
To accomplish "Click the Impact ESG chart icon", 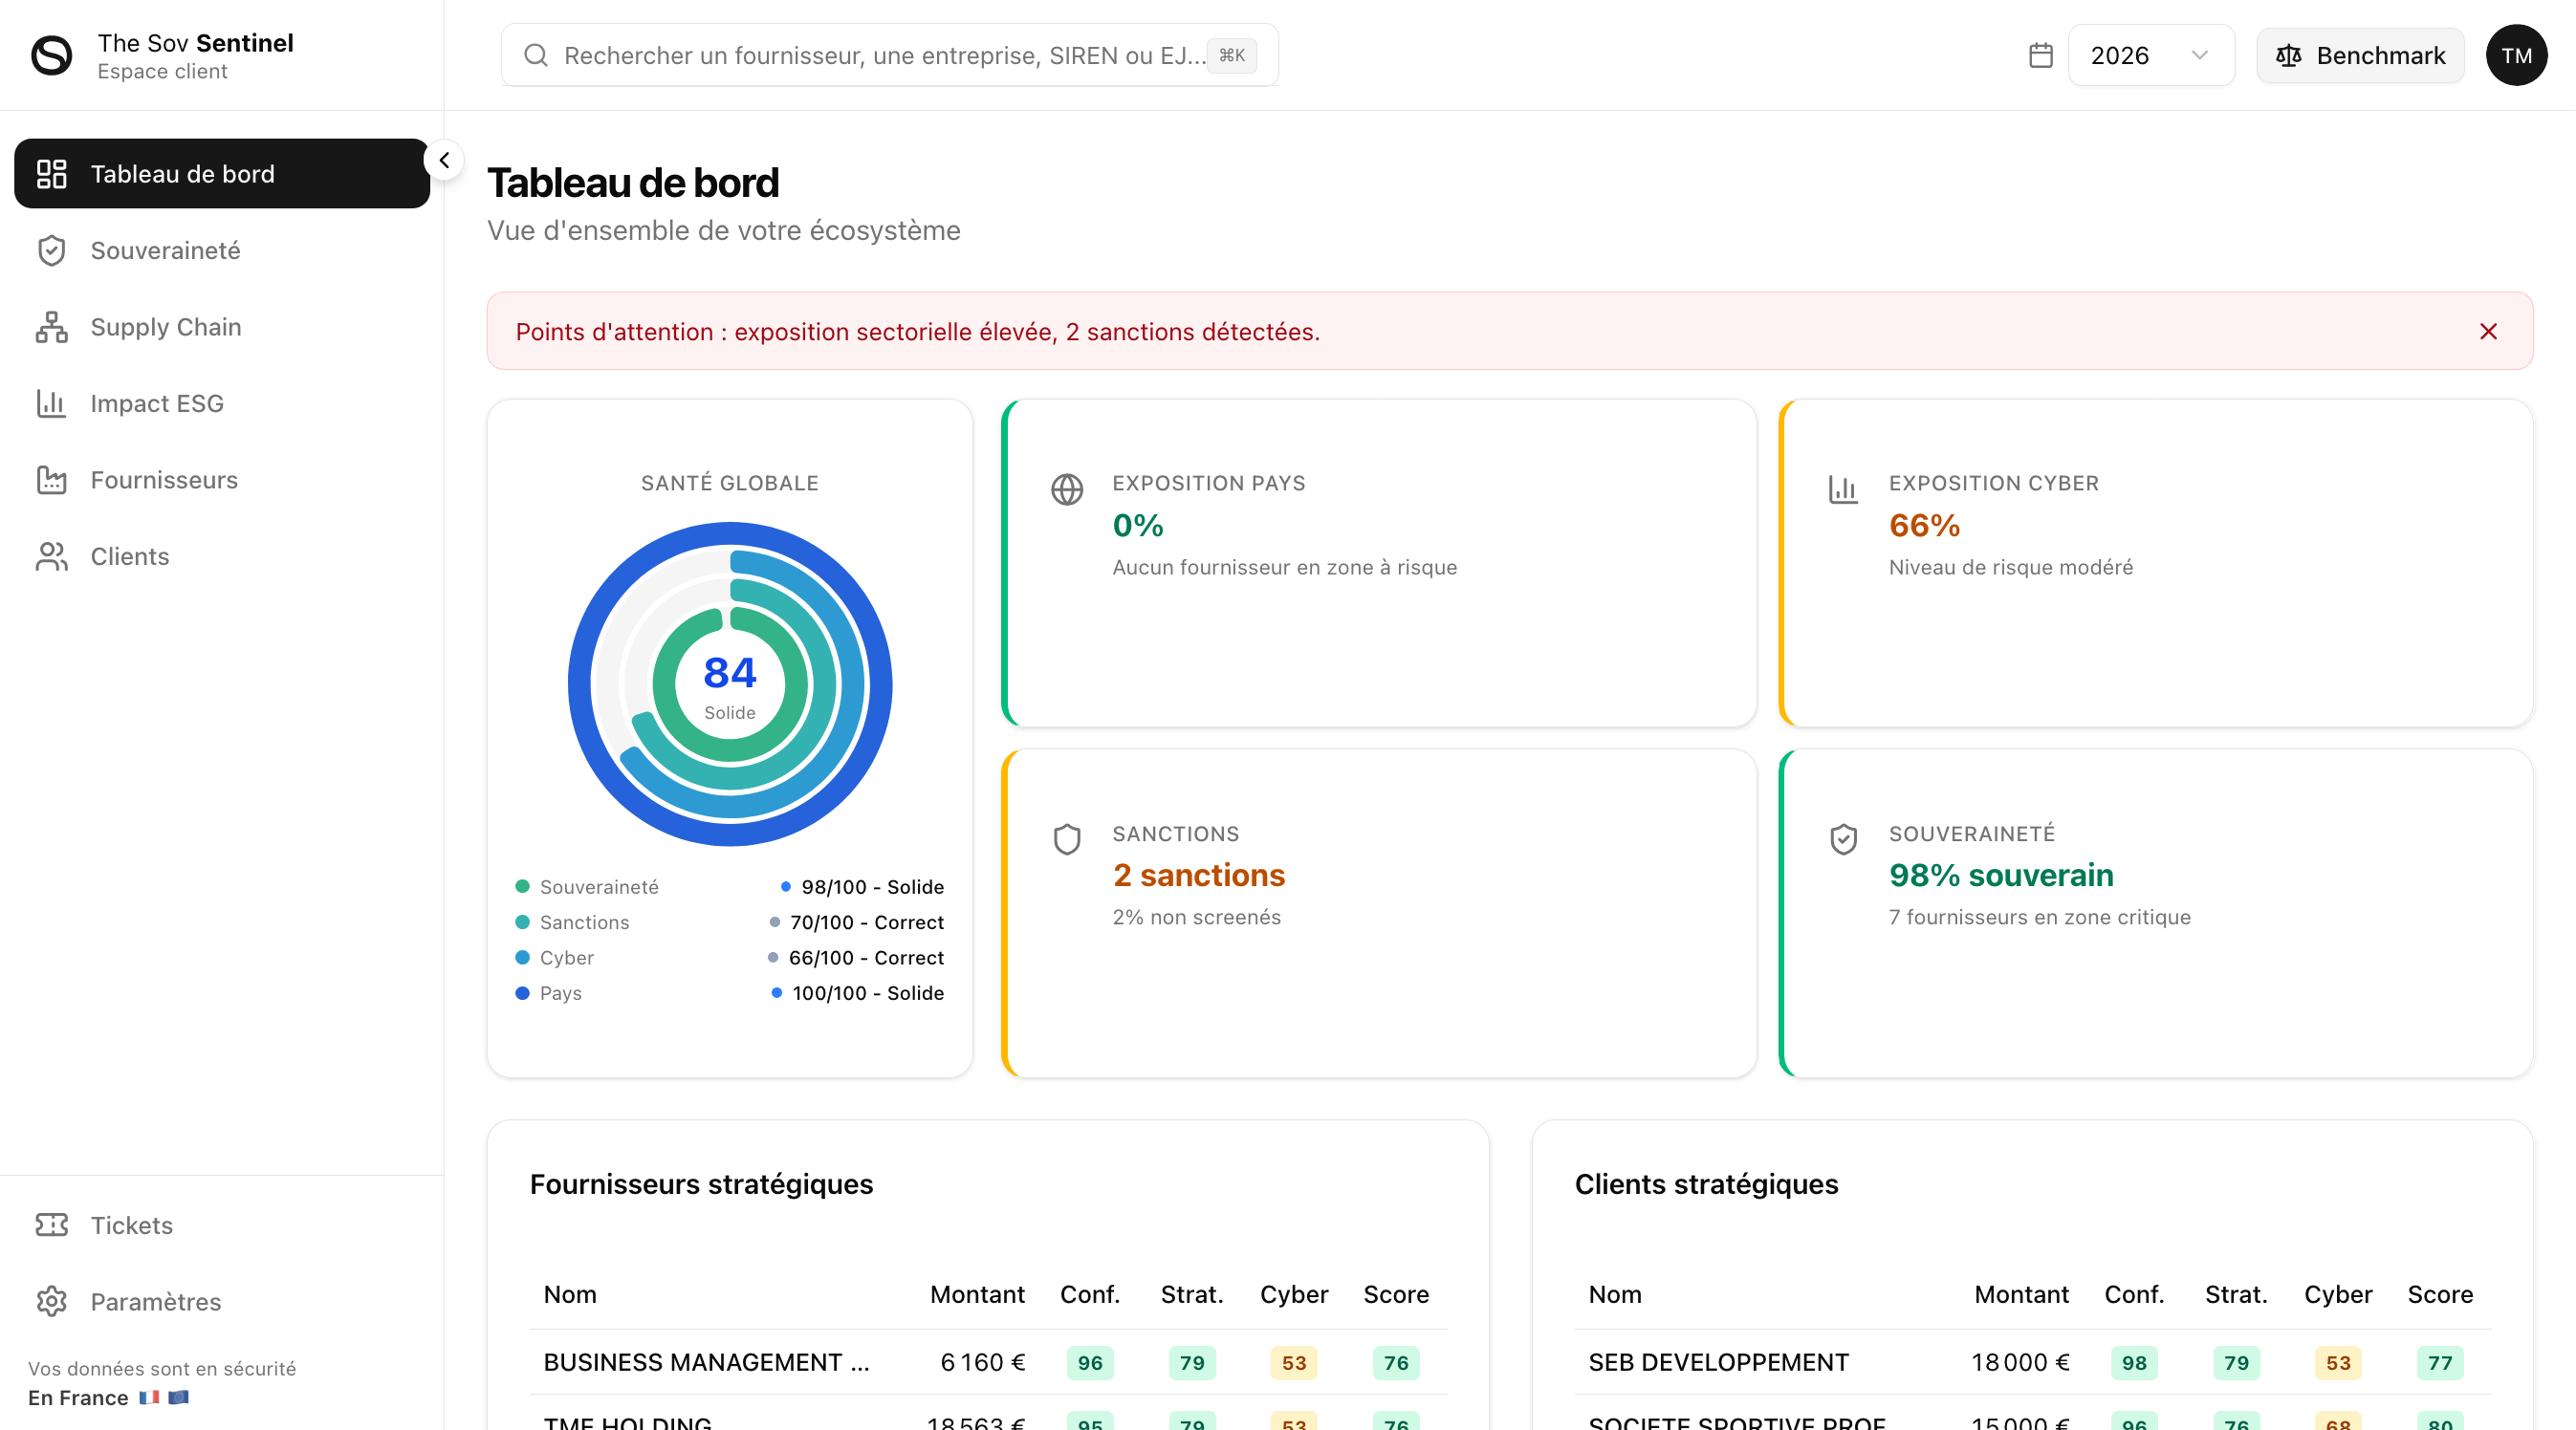I will pos(52,403).
